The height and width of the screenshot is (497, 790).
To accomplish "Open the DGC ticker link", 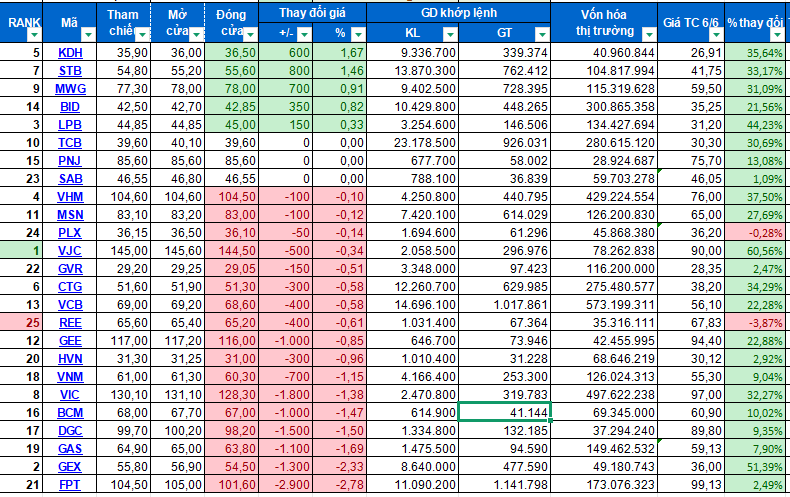I will click(x=70, y=431).
